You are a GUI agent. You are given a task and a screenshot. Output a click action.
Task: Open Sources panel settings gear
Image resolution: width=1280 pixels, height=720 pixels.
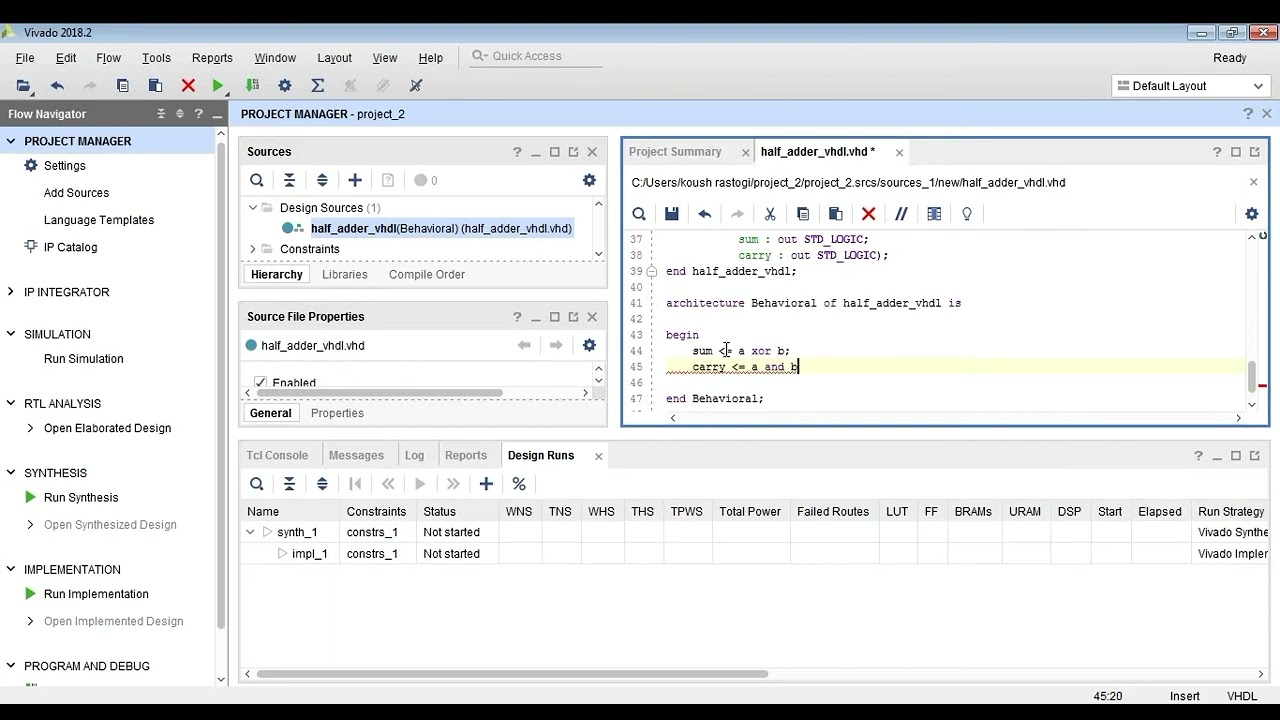tap(589, 180)
